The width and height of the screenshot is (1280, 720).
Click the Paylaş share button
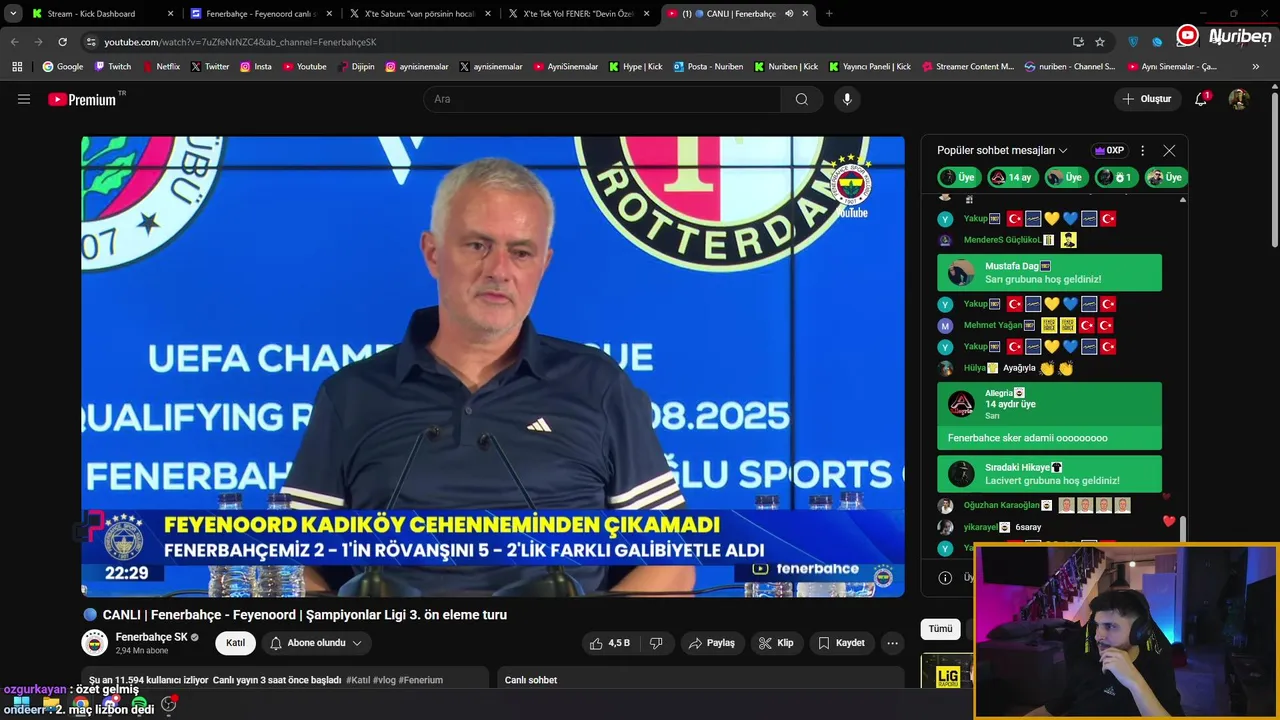(712, 643)
